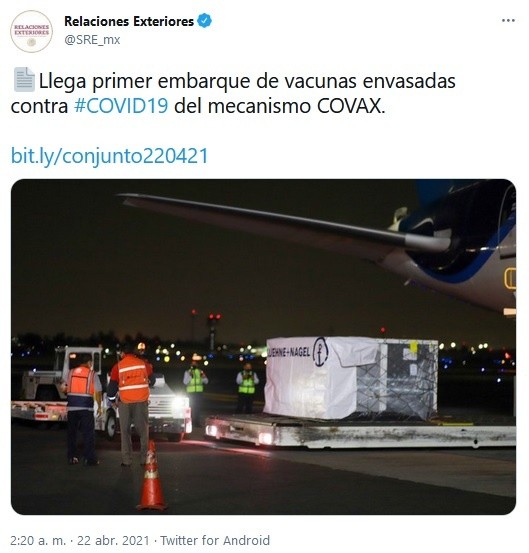Open the Relaciones Exteriores profile avatar

click(31, 31)
